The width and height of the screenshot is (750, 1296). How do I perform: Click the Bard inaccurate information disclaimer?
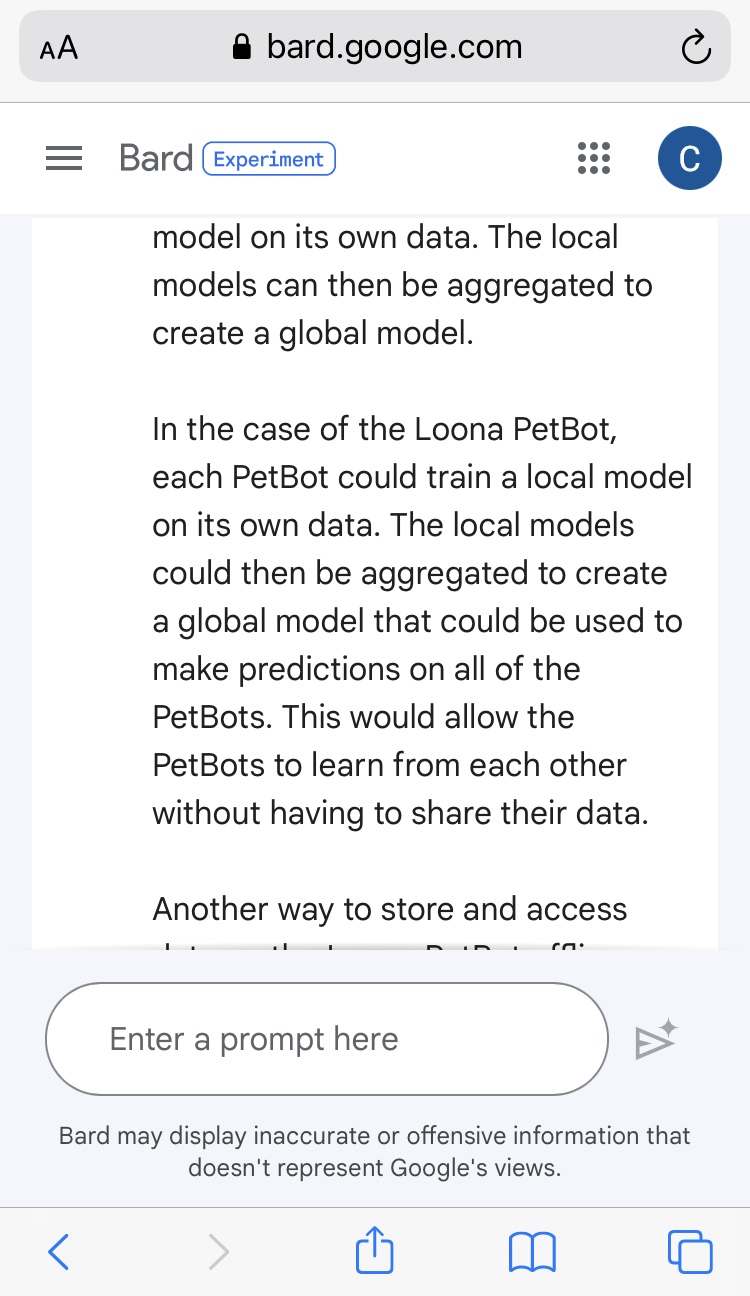tap(374, 1151)
